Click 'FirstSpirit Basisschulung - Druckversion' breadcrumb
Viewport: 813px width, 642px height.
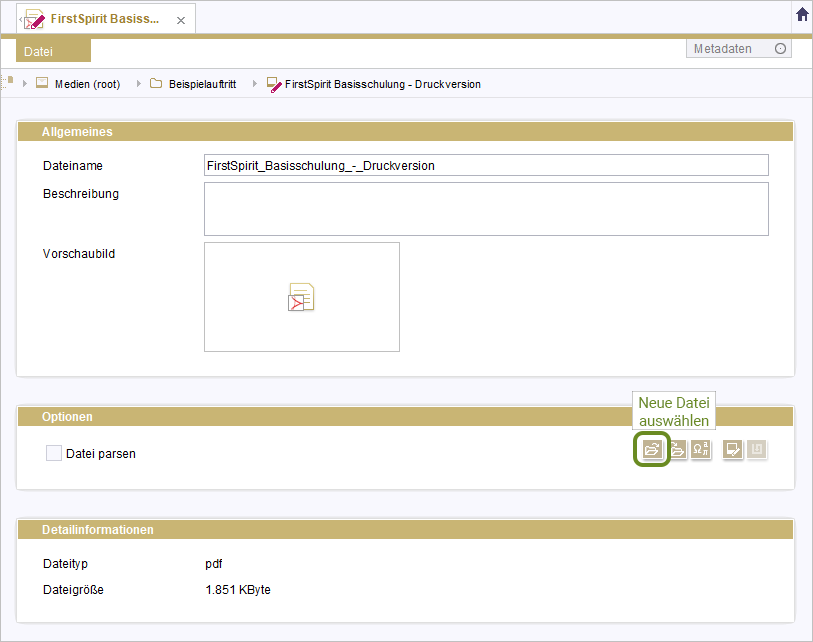(x=383, y=84)
